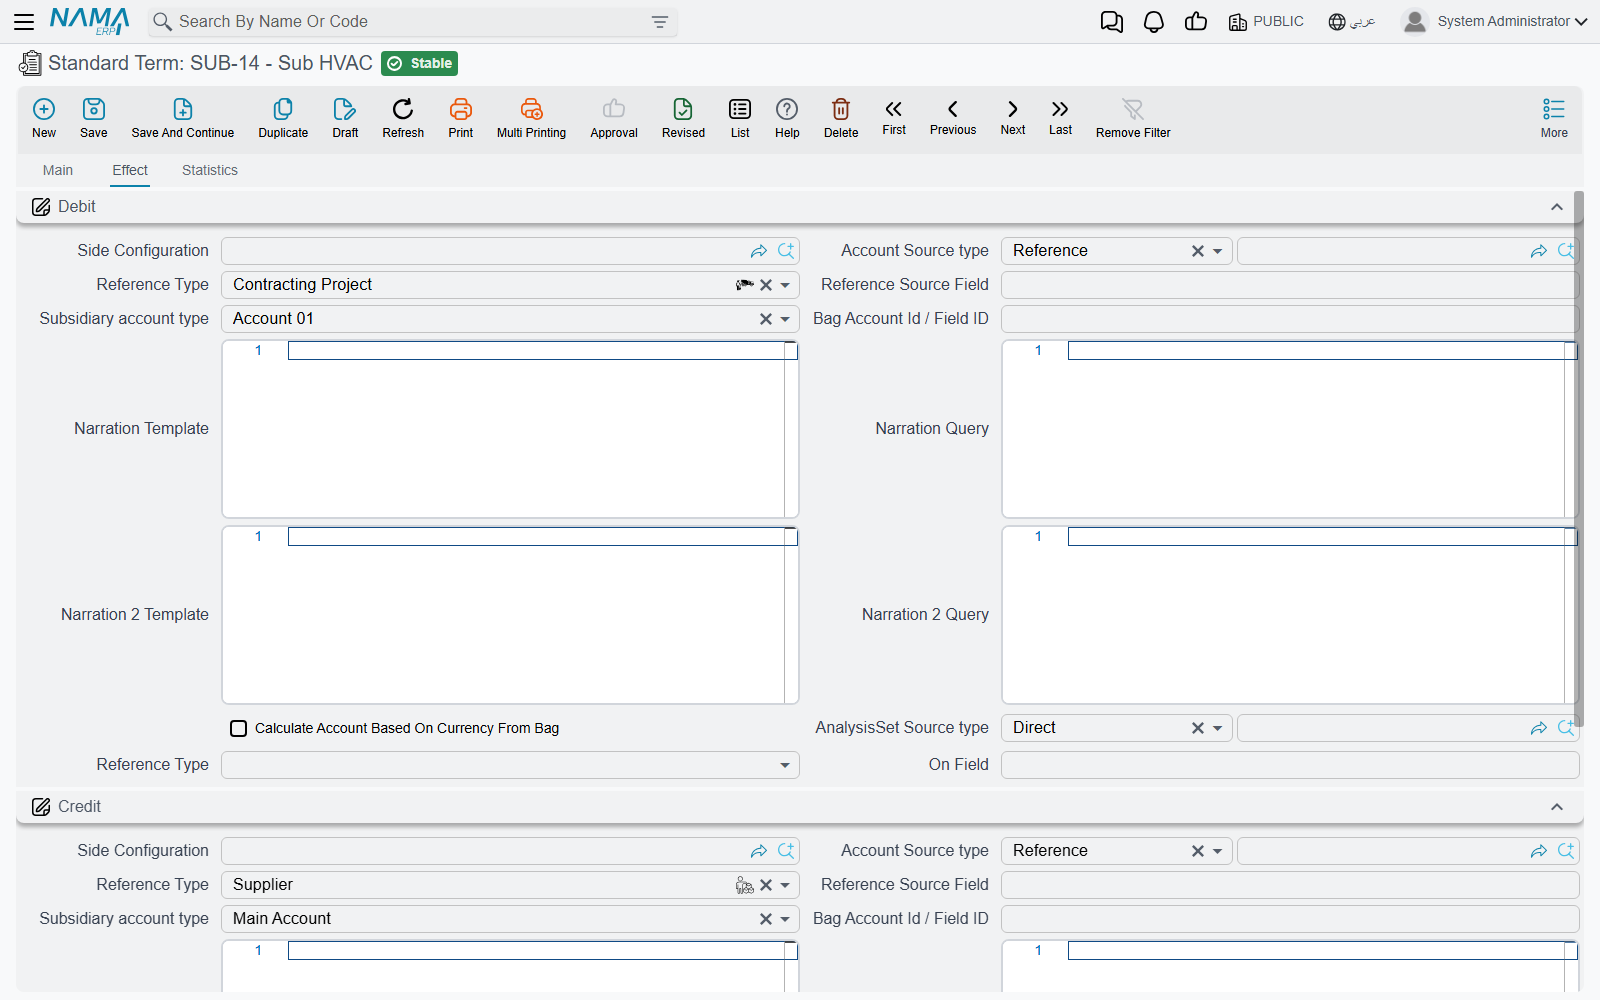This screenshot has width=1600, height=1000.
Task: Clear Main Account subsidiary value
Action: click(766, 919)
